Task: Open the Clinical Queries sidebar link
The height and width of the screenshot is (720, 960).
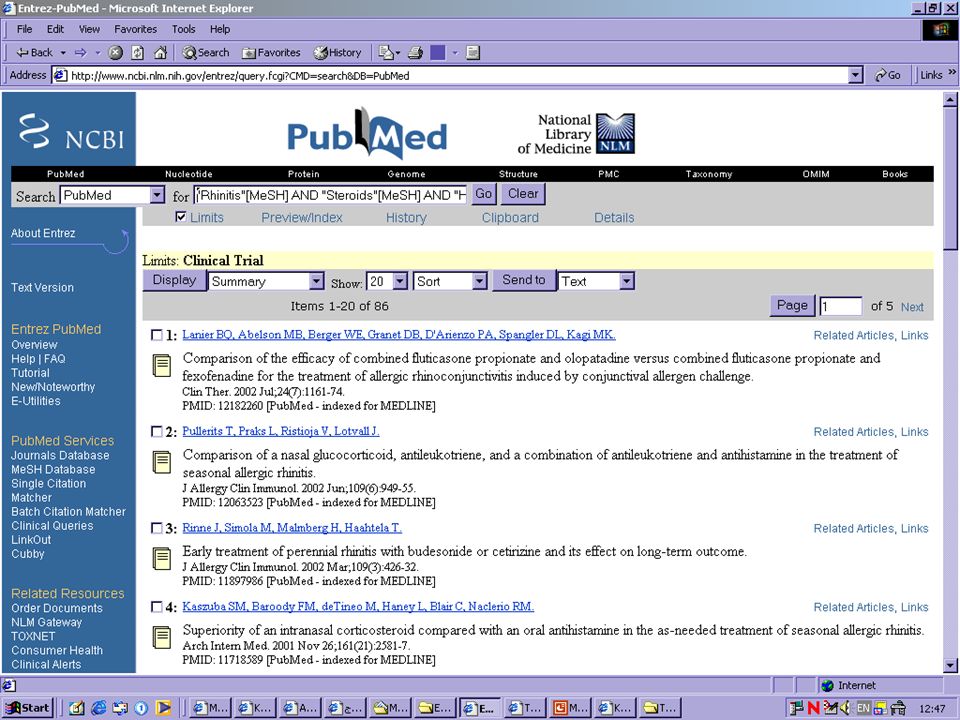Action: [x=52, y=526]
